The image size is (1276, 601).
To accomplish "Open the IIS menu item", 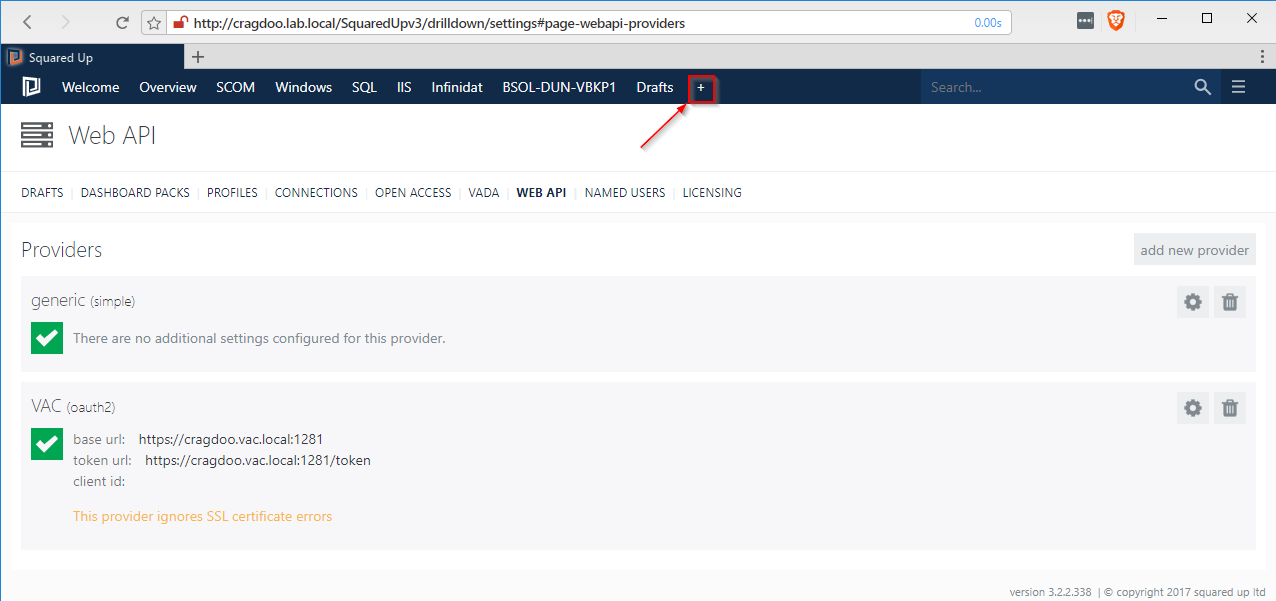I will click(x=404, y=87).
